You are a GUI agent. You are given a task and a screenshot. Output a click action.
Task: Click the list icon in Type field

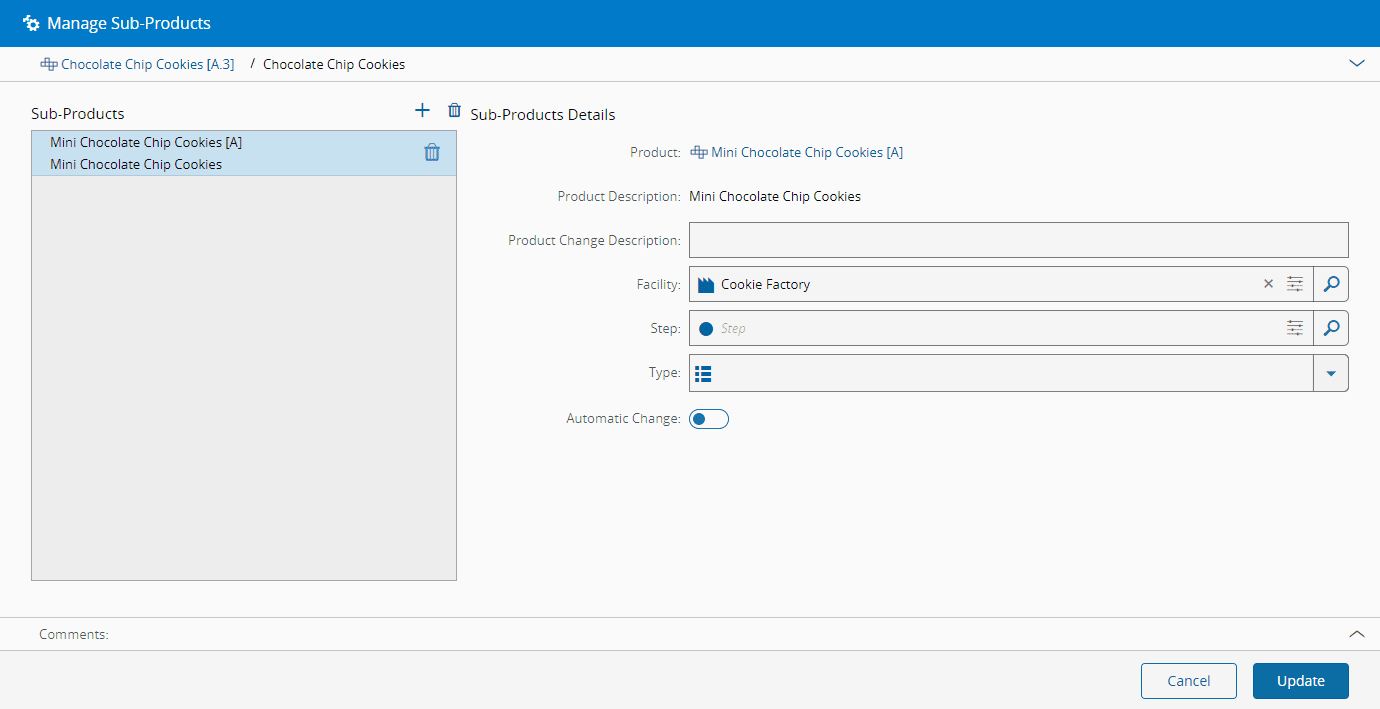703,373
